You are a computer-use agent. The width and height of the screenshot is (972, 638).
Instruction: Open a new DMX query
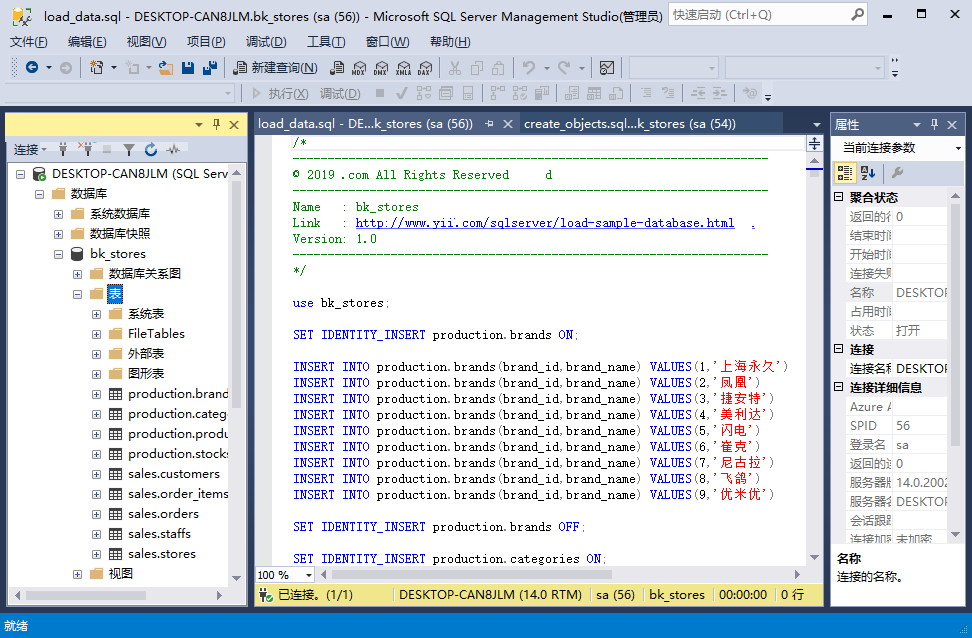[381, 67]
